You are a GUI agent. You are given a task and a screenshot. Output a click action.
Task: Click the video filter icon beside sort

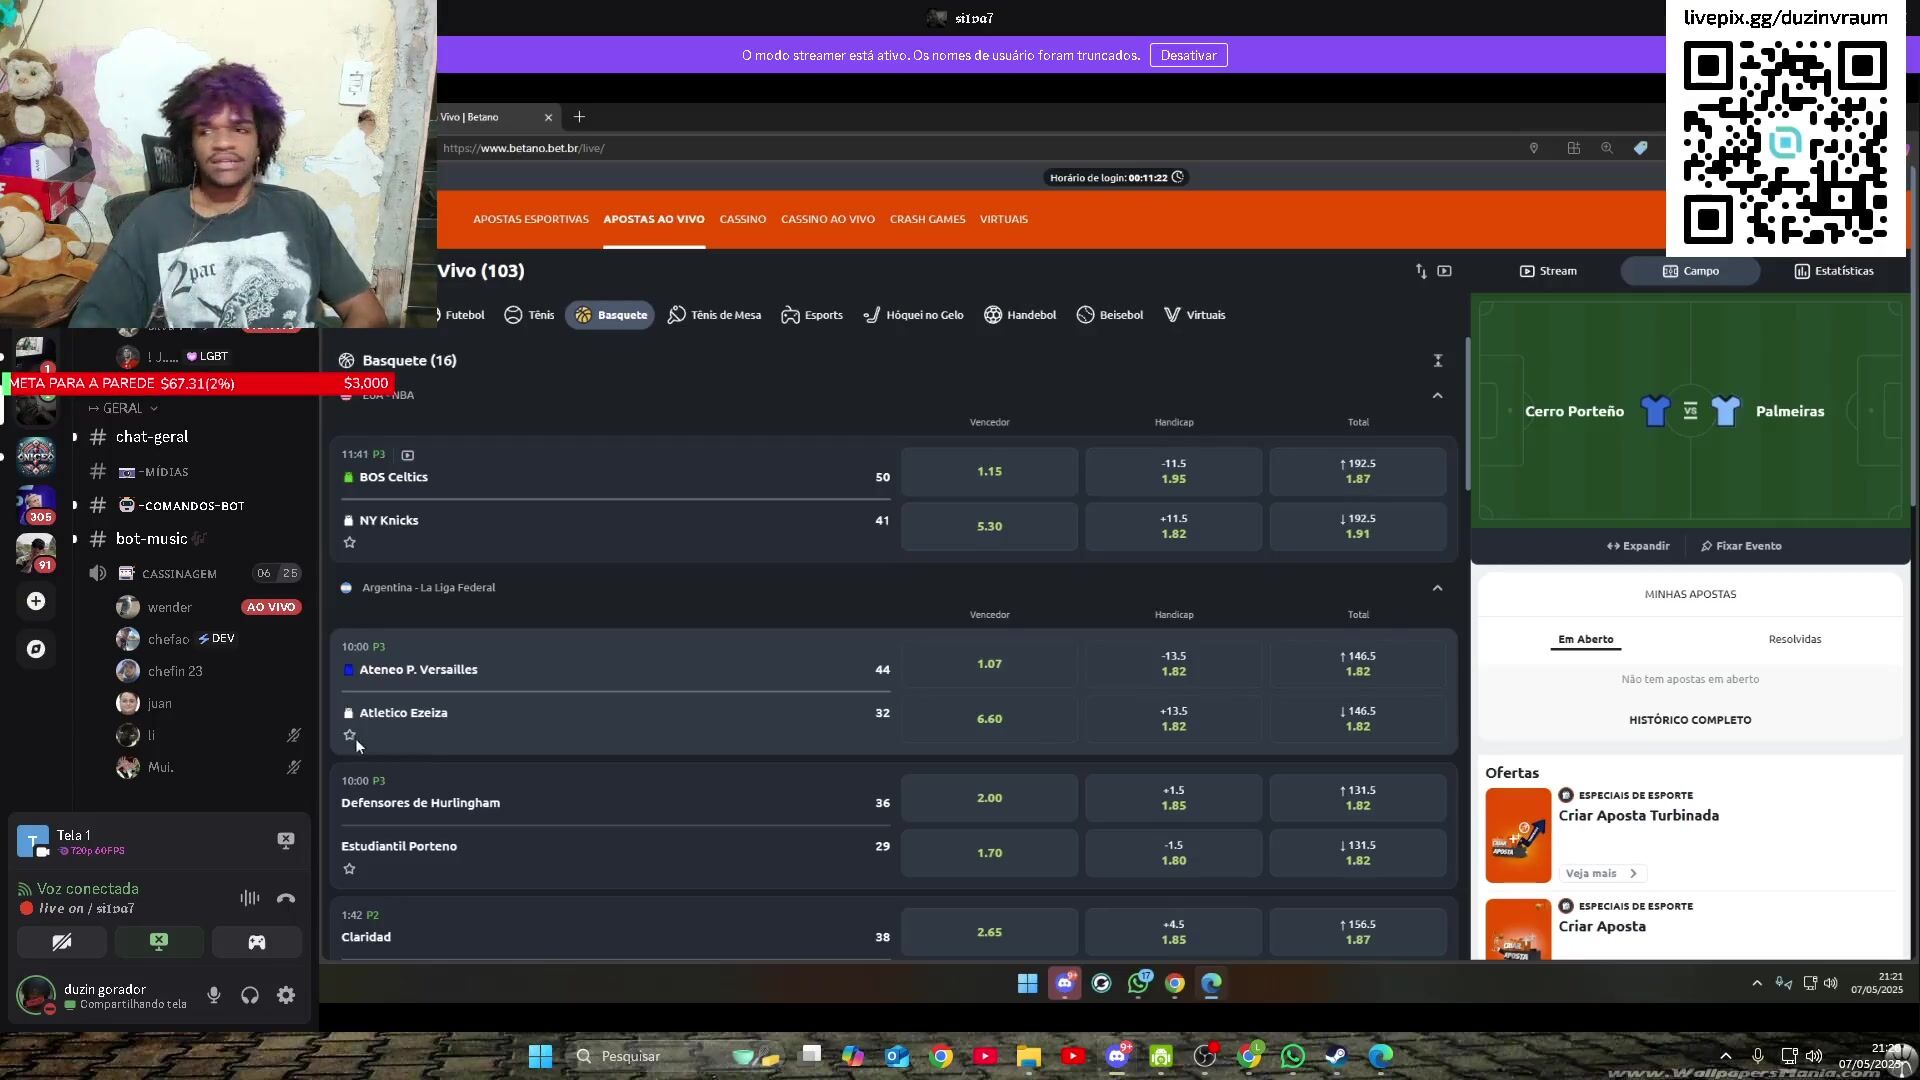click(x=1444, y=271)
